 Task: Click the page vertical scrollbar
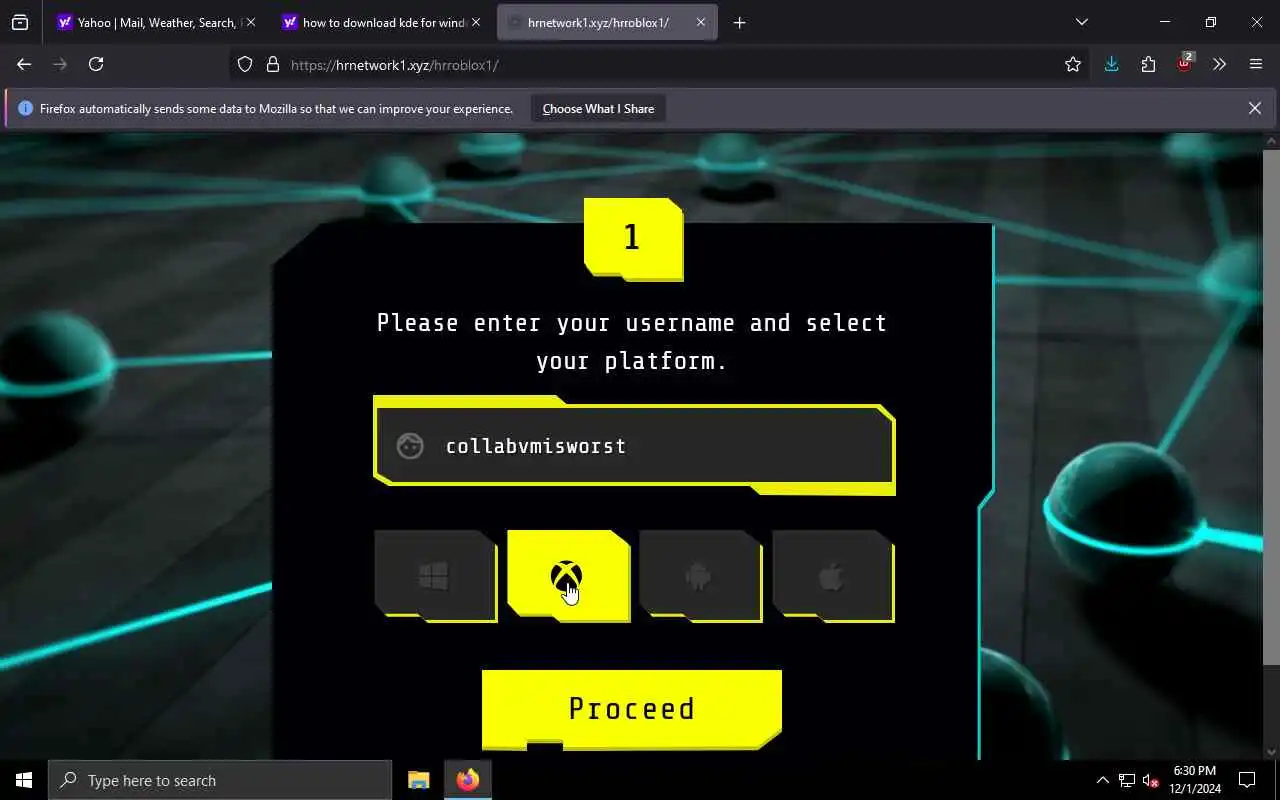coord(1271,405)
